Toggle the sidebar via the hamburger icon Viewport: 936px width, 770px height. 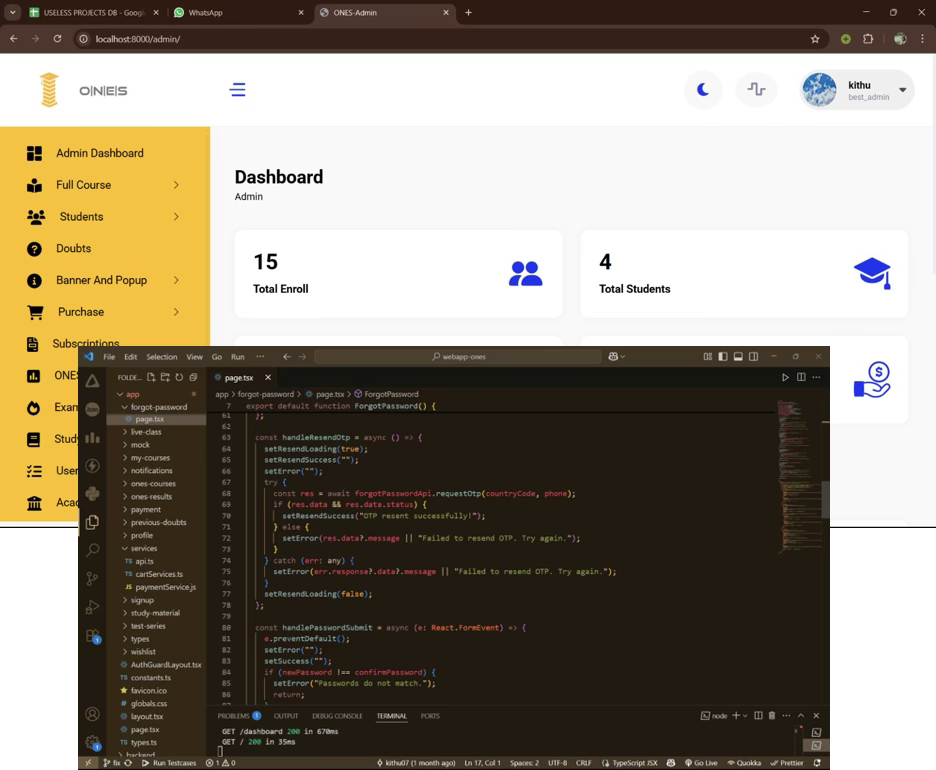(237, 90)
